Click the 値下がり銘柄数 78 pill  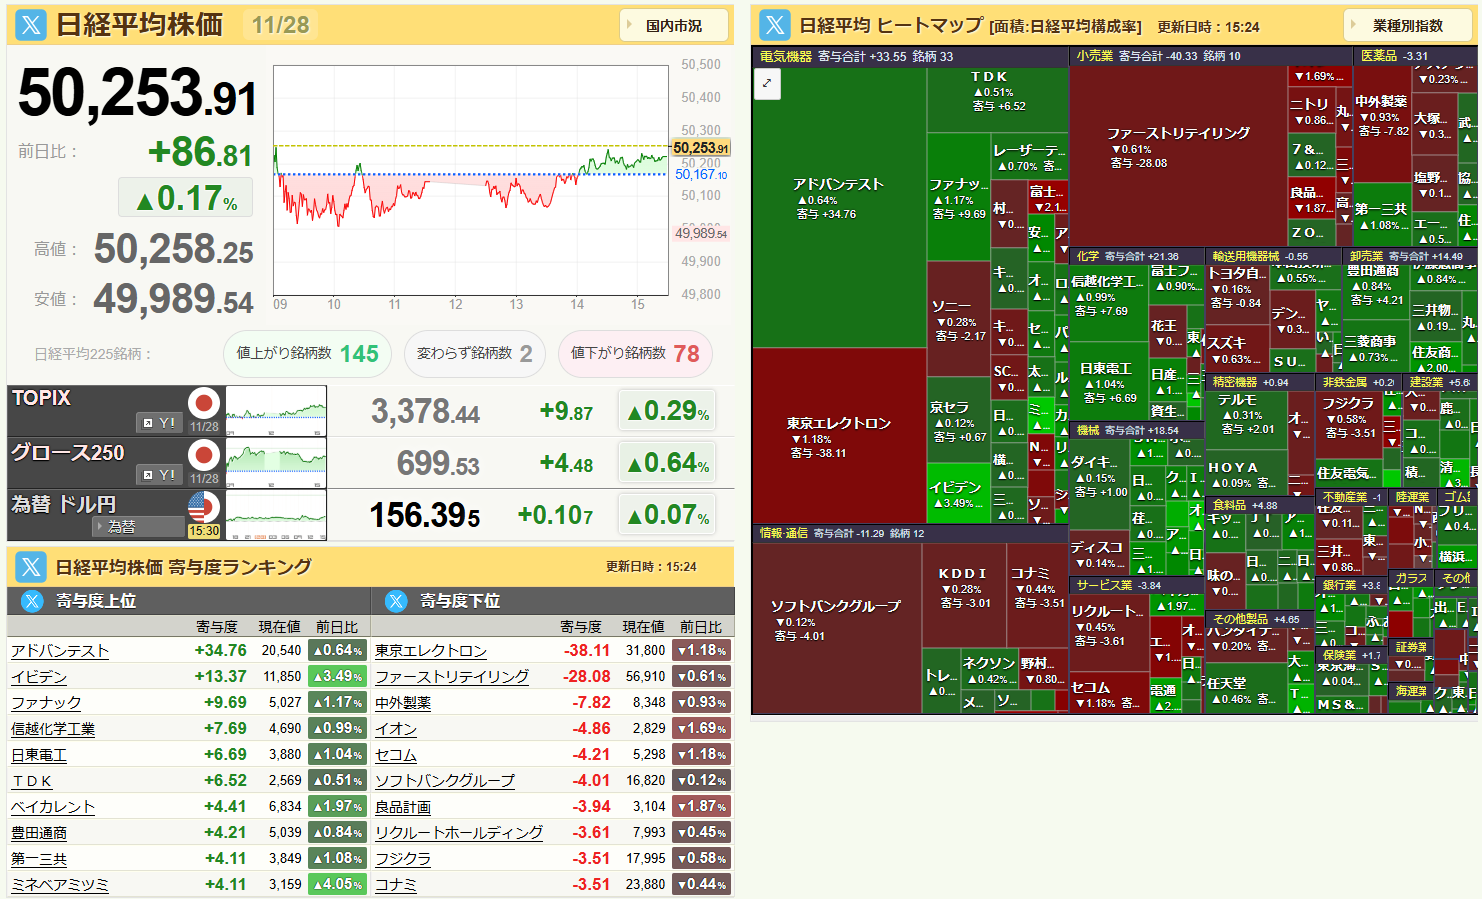coord(635,354)
